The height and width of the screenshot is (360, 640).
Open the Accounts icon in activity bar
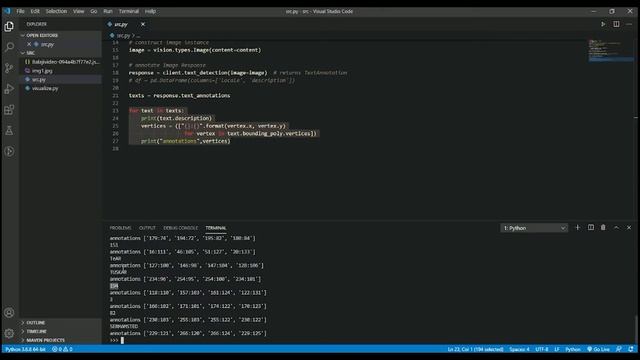coord(9,313)
